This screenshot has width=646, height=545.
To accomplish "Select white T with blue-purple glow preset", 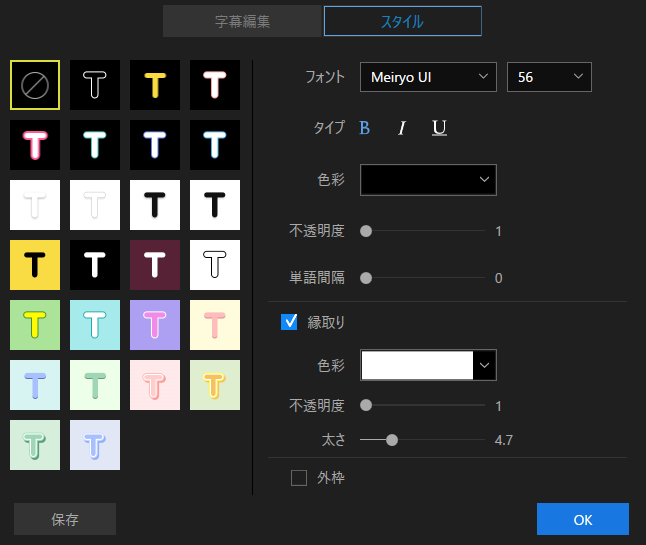I will coord(155,145).
